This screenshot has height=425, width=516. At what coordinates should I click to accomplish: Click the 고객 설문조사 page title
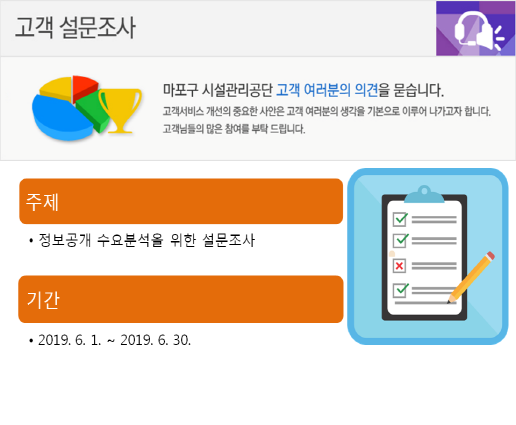tap(75, 28)
